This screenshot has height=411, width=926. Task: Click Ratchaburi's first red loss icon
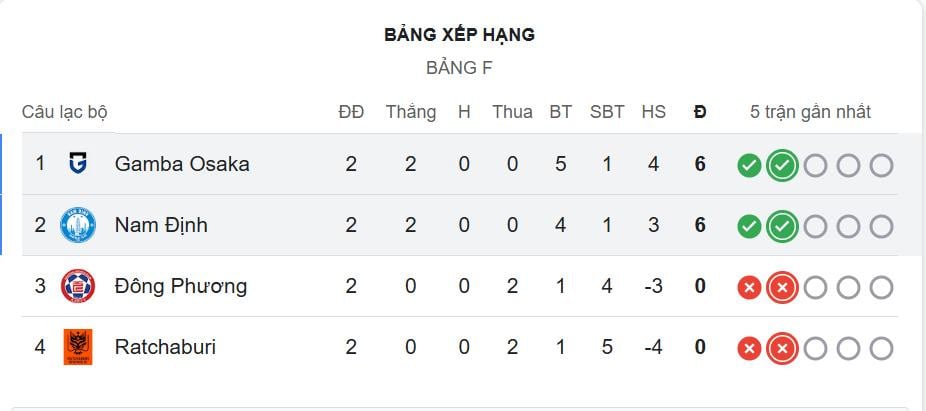[749, 349]
